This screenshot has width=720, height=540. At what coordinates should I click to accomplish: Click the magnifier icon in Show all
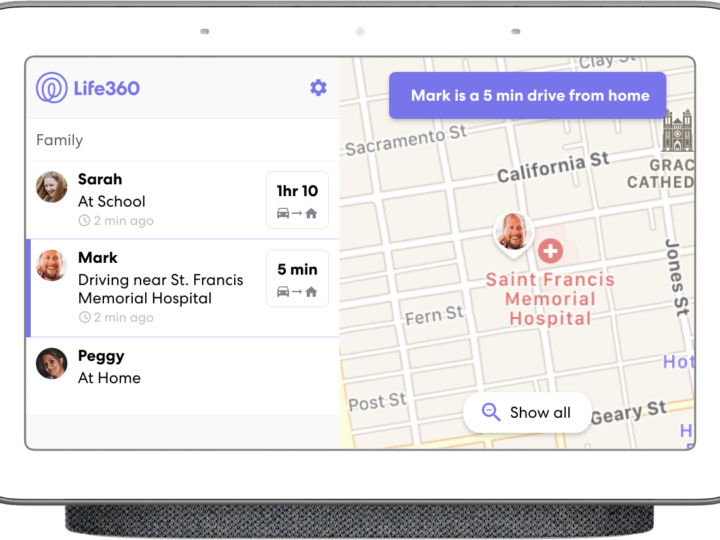[x=491, y=412]
